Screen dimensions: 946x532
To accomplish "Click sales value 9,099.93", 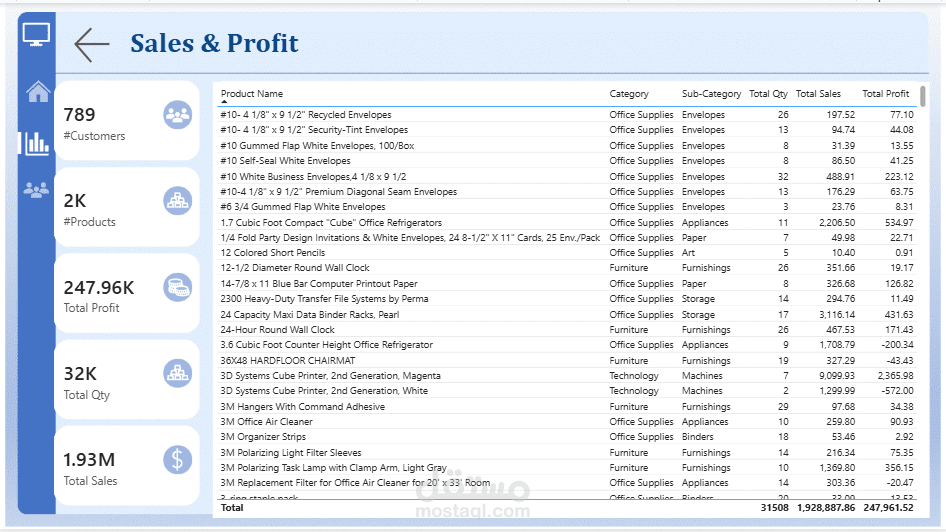I will 837,375.
